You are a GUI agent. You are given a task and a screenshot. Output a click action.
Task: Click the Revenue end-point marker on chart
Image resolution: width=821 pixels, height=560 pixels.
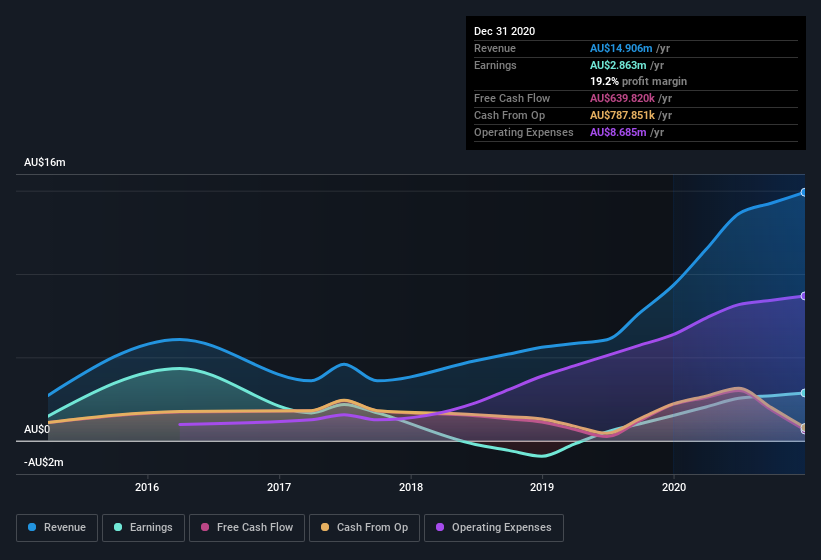click(x=804, y=193)
